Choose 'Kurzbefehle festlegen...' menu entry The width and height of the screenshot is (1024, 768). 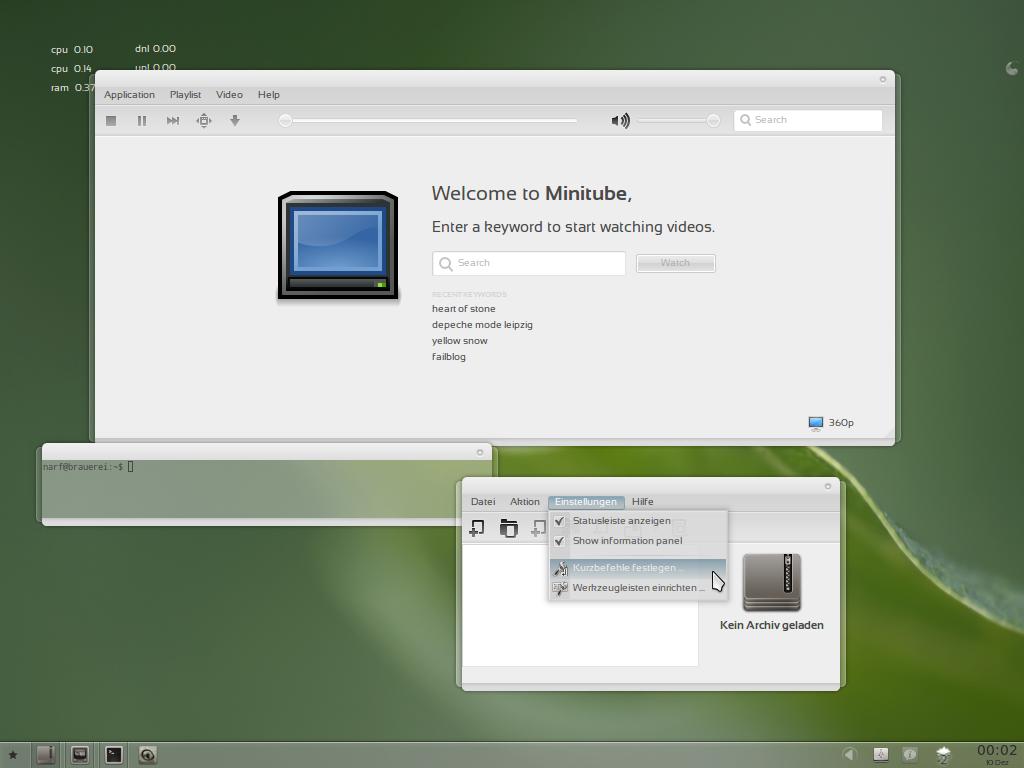(x=637, y=568)
